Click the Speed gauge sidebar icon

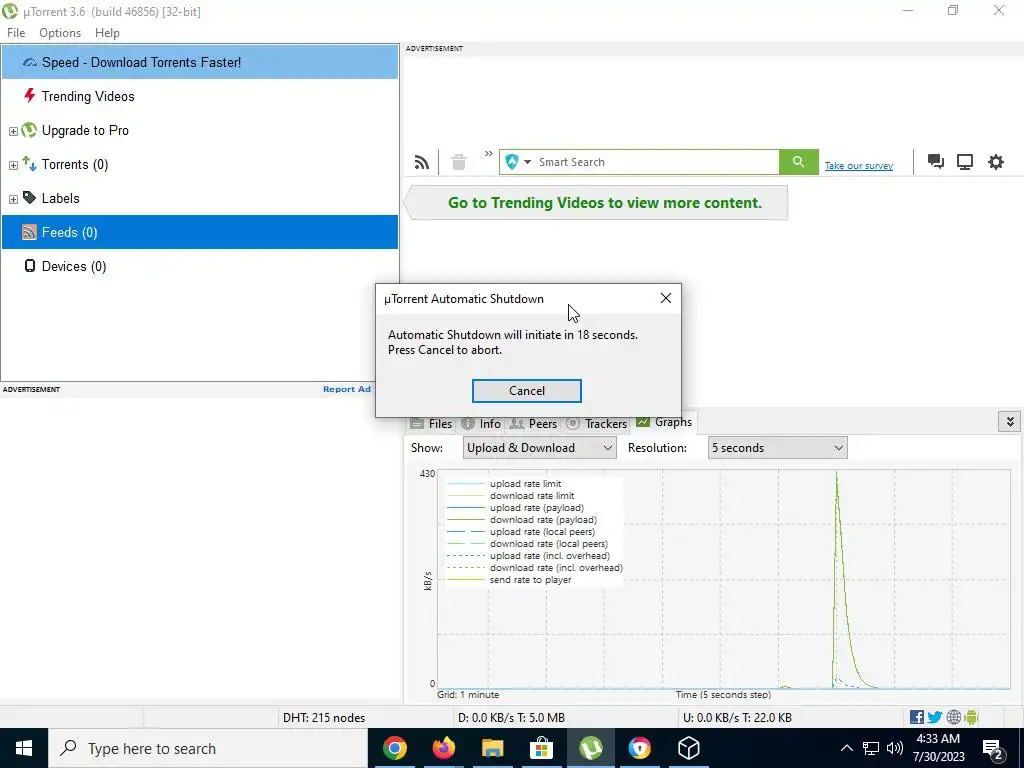29,63
